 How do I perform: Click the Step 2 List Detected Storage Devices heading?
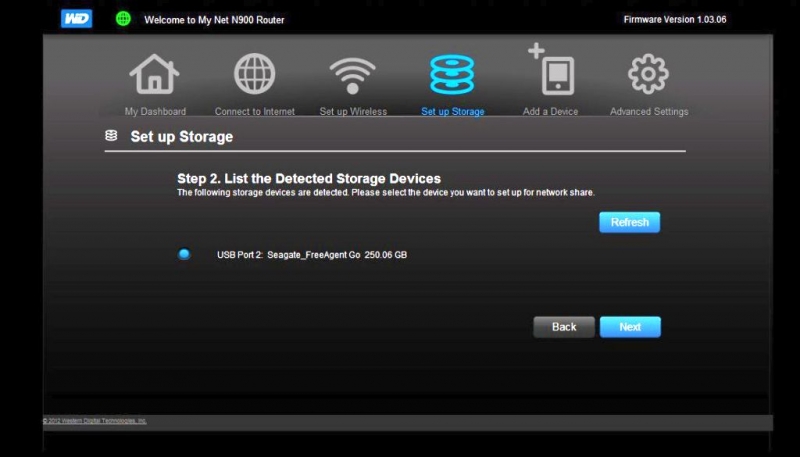coord(309,179)
